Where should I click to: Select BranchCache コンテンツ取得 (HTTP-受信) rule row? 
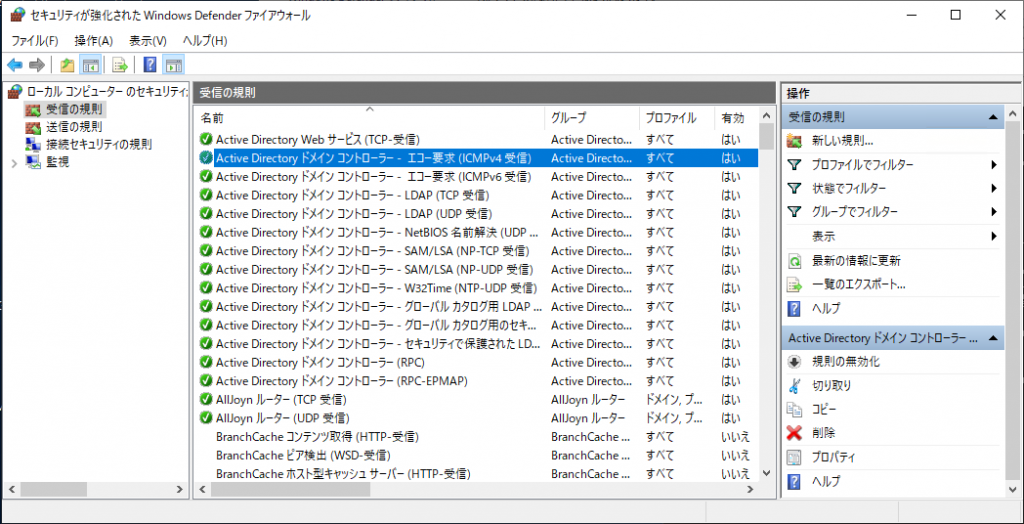click(x=478, y=436)
